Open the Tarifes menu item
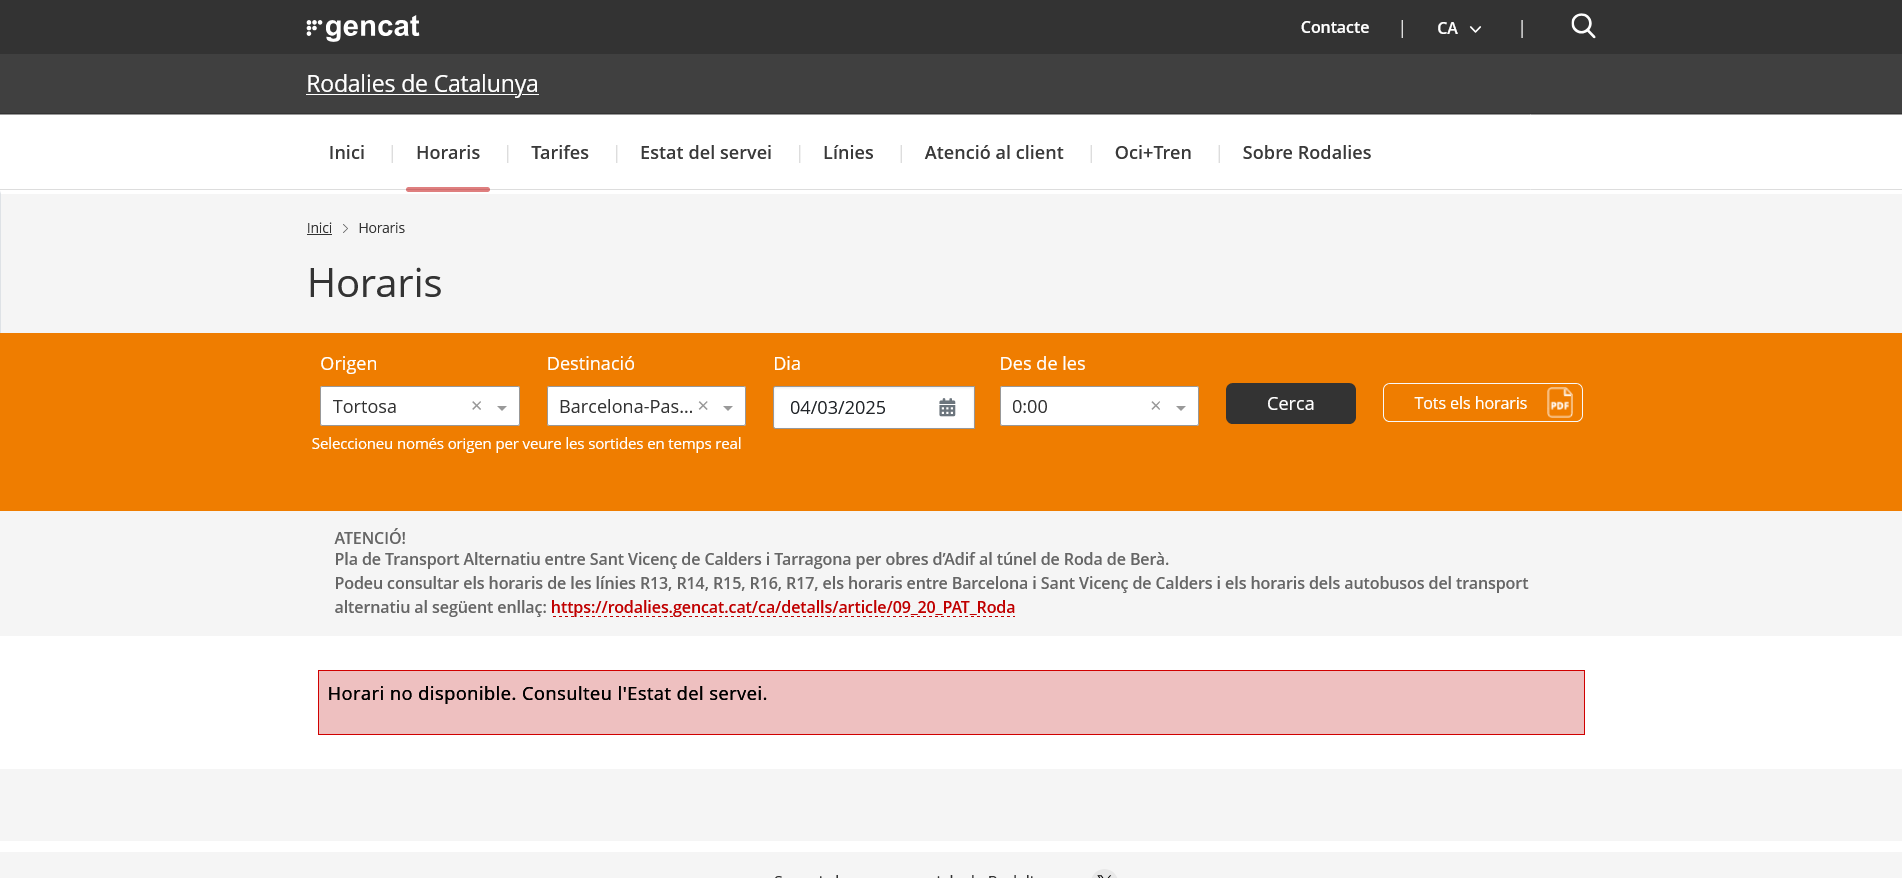This screenshot has width=1903, height=878. click(x=560, y=152)
